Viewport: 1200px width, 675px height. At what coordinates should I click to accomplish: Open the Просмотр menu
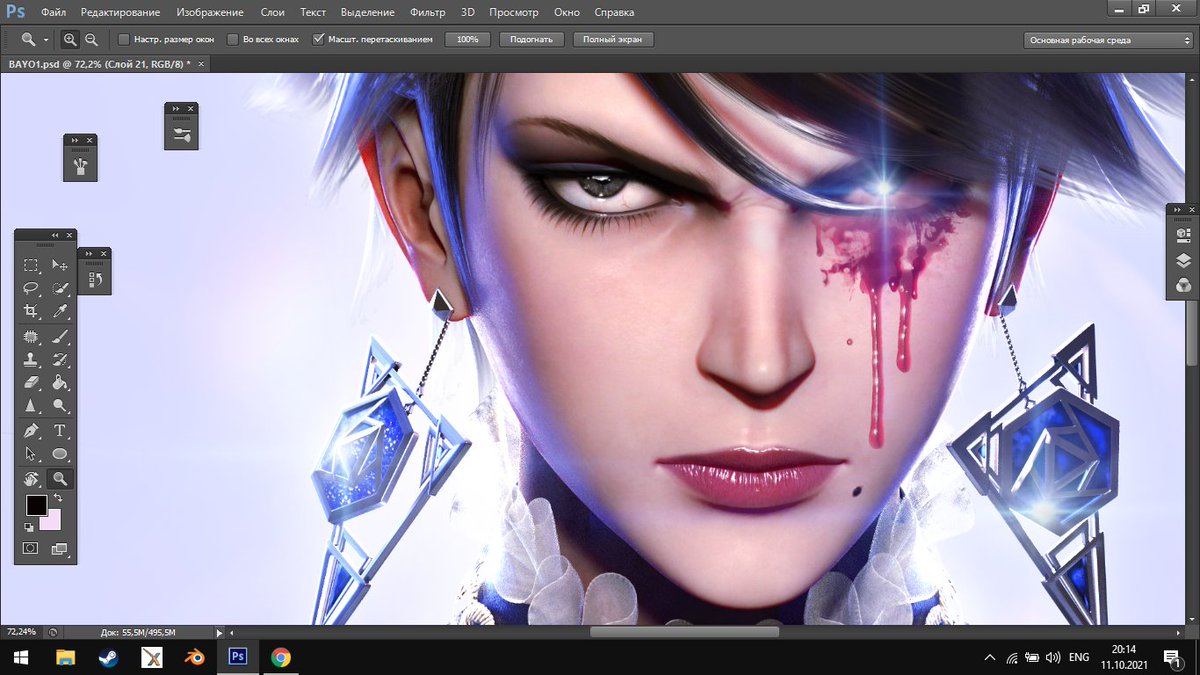(x=514, y=13)
